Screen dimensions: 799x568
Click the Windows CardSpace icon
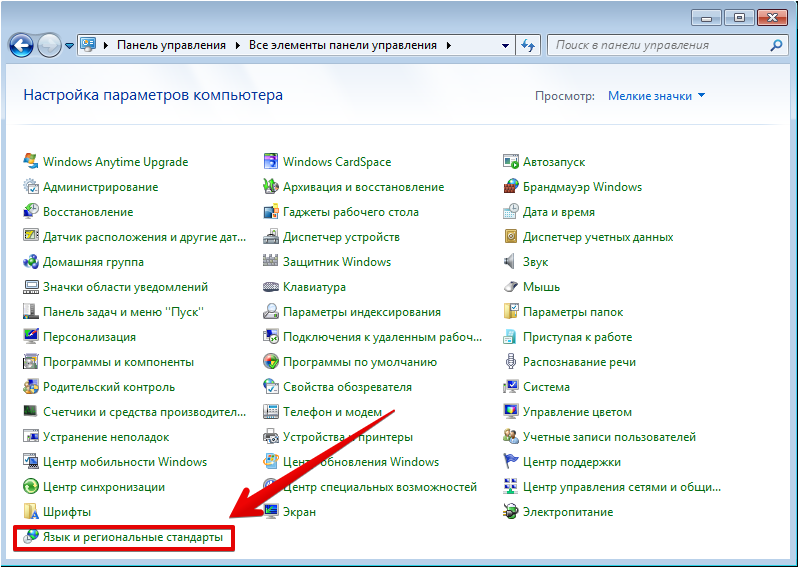click(271, 161)
